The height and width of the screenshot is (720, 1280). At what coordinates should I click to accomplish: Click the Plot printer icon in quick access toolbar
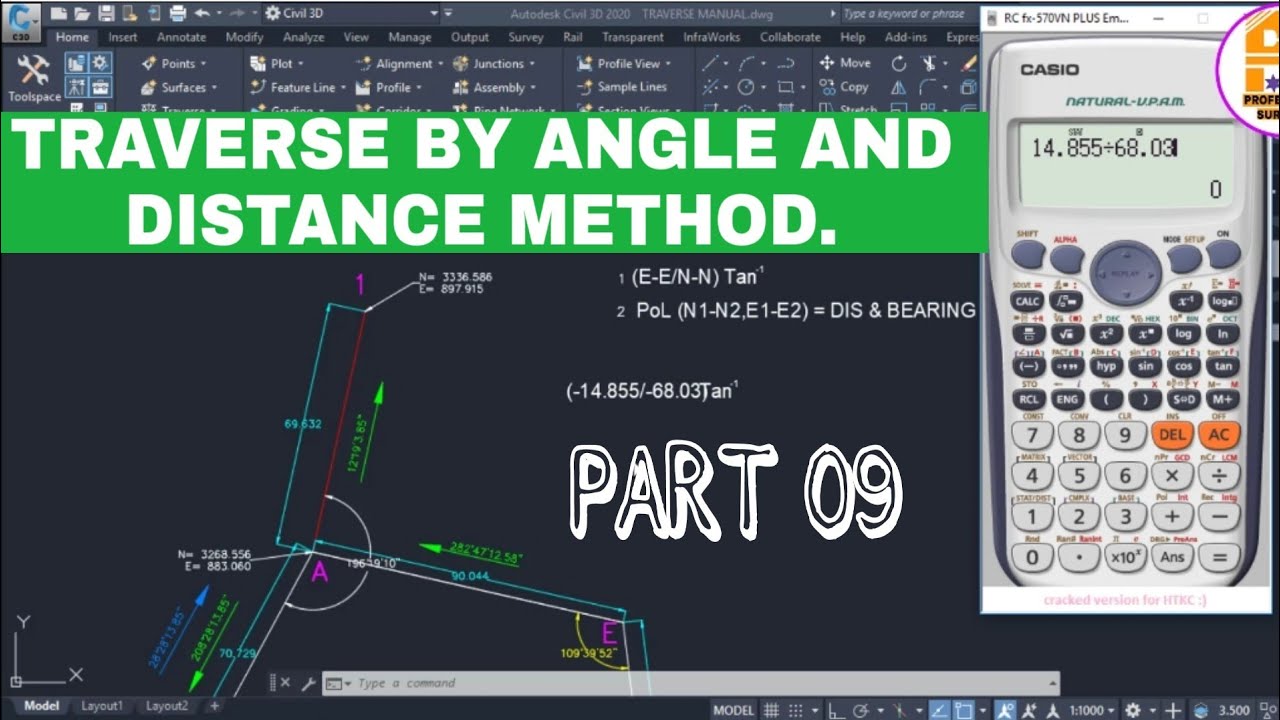coord(177,14)
